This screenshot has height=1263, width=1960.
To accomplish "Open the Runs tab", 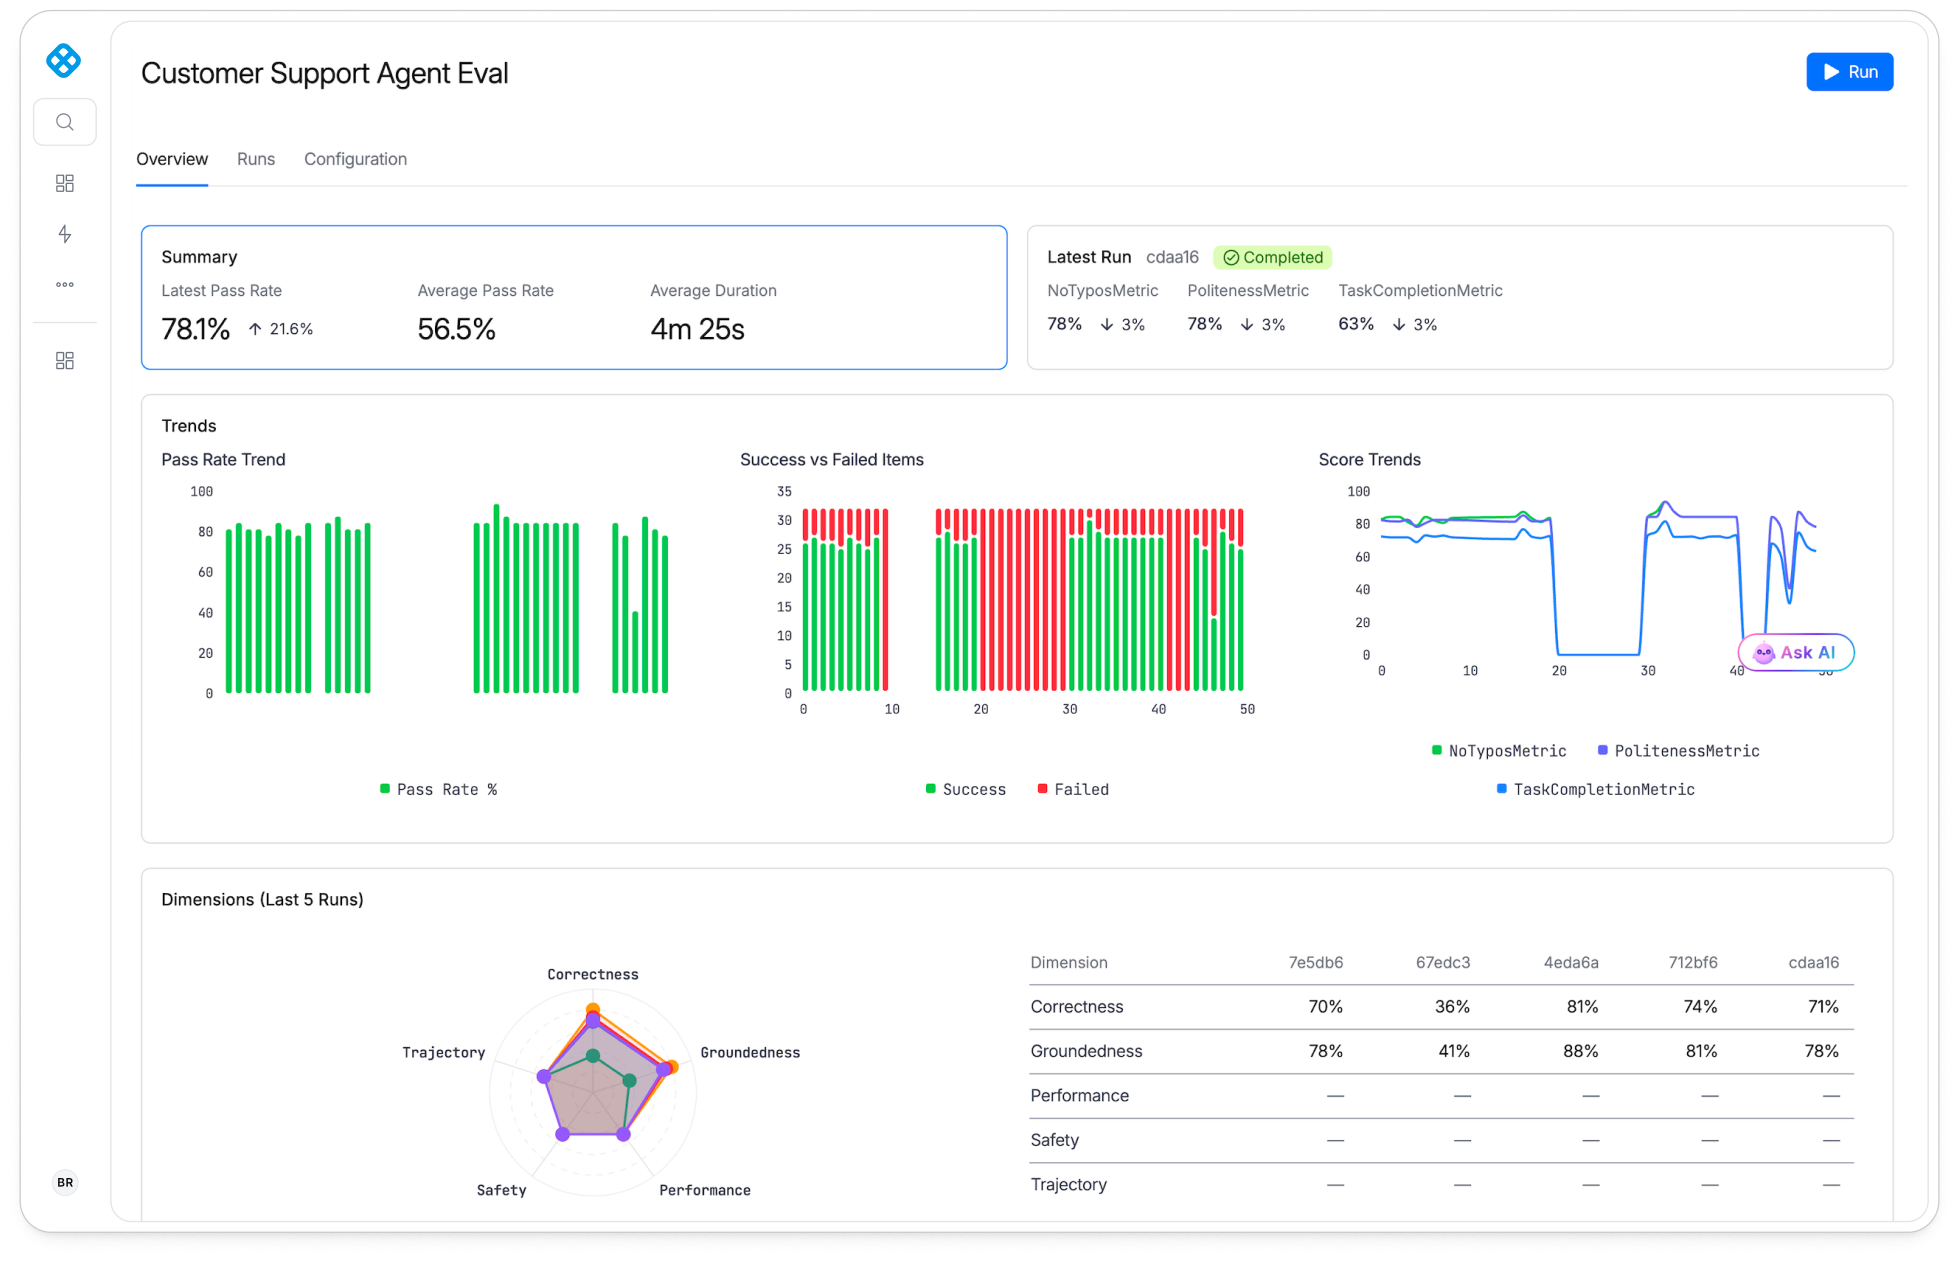I will point(256,159).
